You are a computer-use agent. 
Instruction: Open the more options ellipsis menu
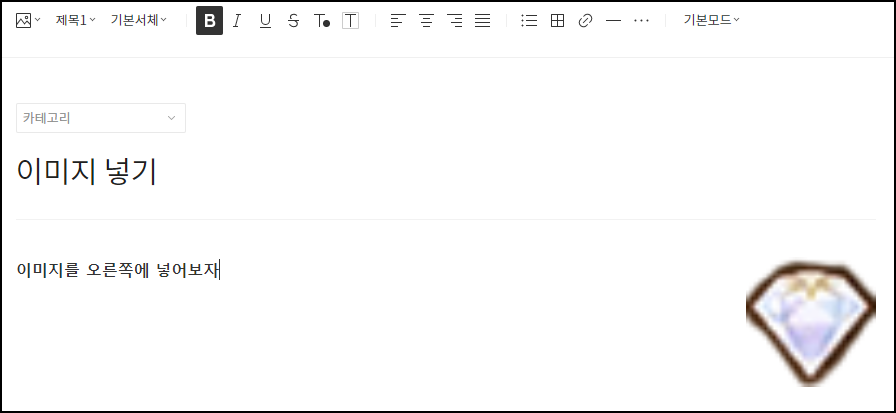(x=642, y=21)
